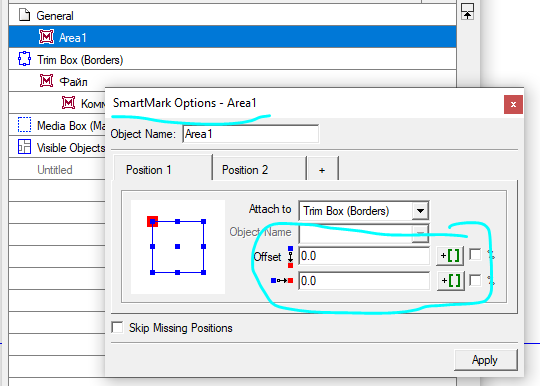Click the move-to-top arrow icon right of list
The image size is (540, 386).
467,12
